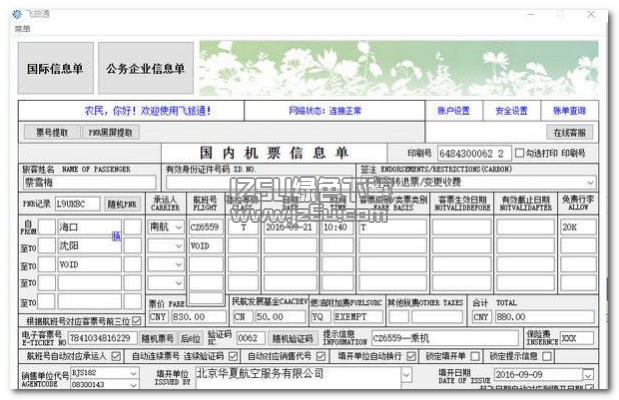This screenshot has width=619, height=400.
Task: Click the insurance field XXX
Action: click(577, 338)
